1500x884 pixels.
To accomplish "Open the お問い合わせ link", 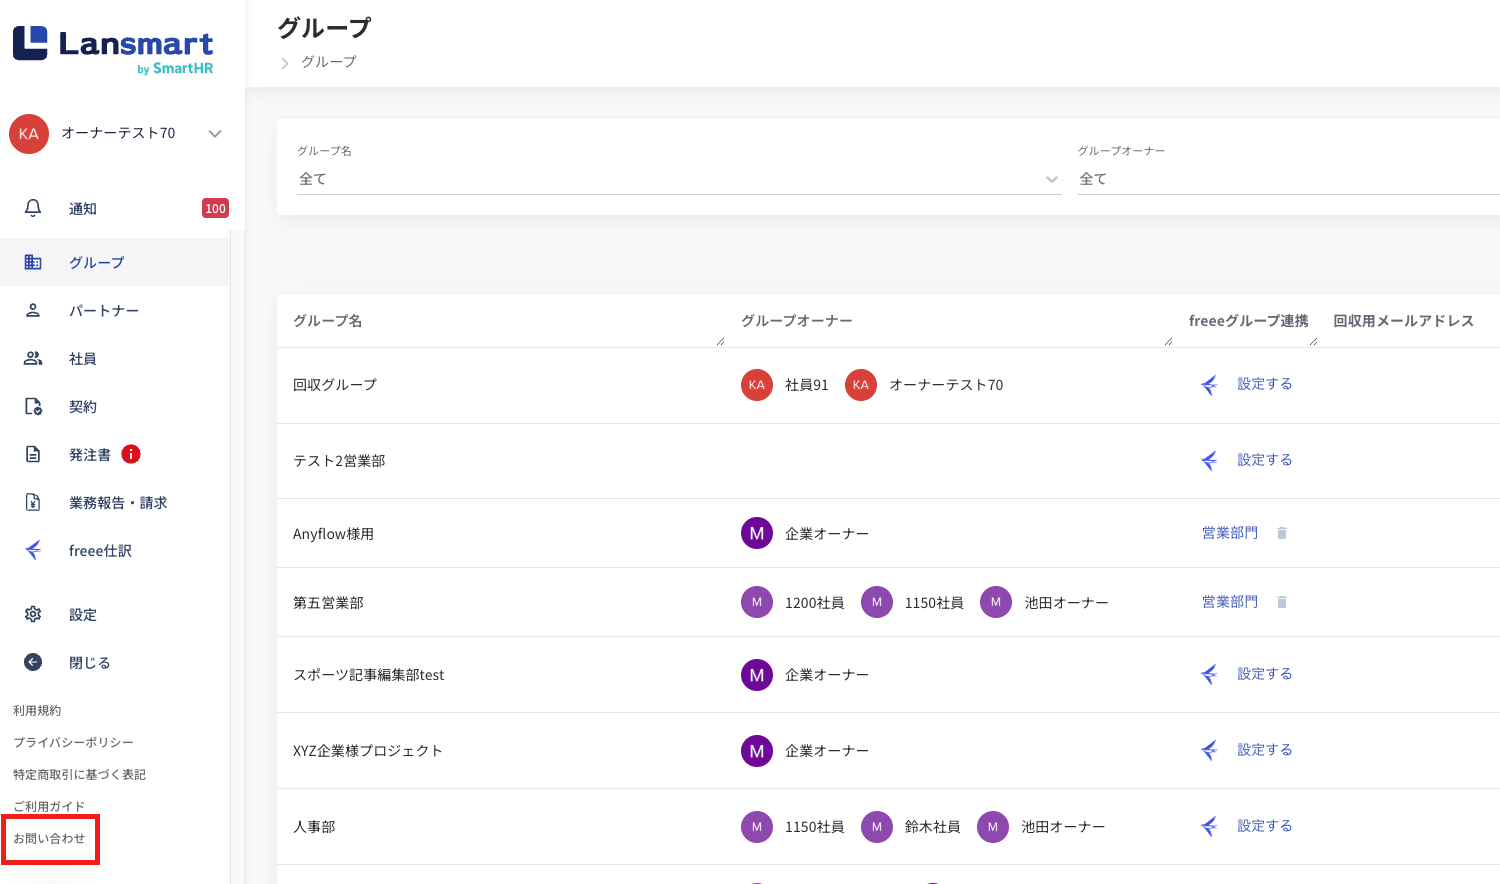I will (49, 838).
